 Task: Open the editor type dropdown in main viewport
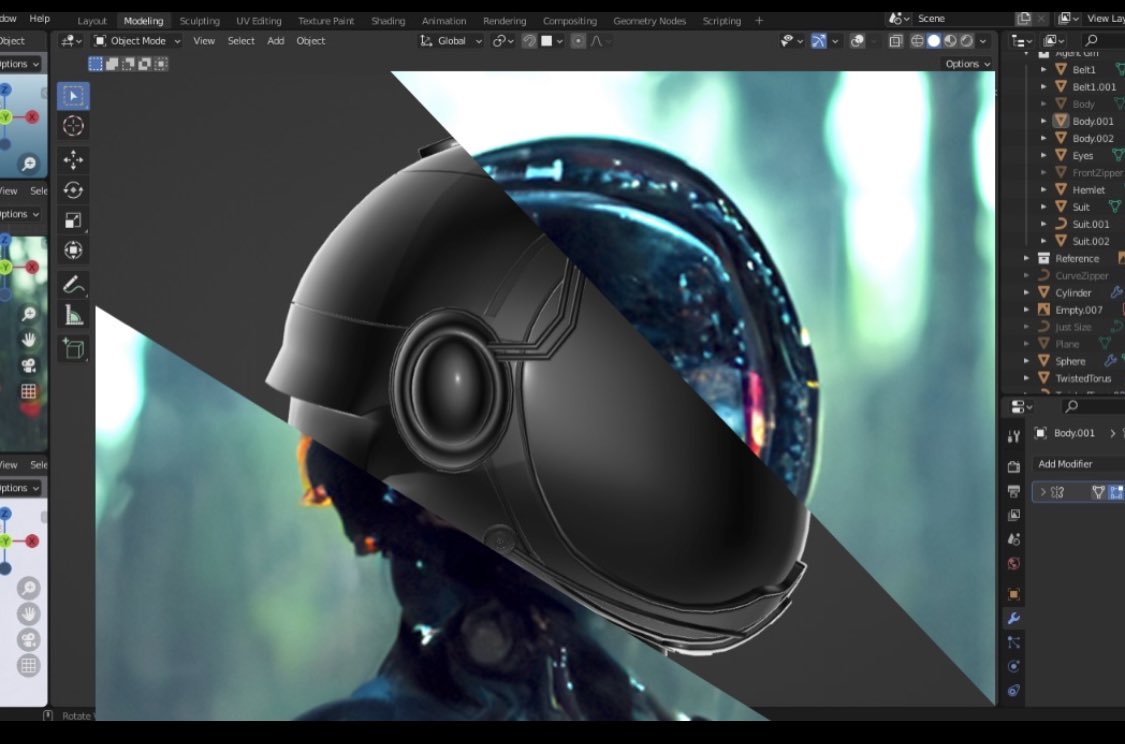pos(70,41)
